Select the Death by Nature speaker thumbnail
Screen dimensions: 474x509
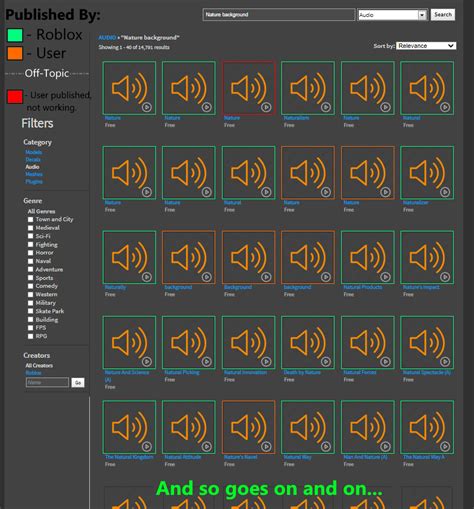(x=308, y=342)
